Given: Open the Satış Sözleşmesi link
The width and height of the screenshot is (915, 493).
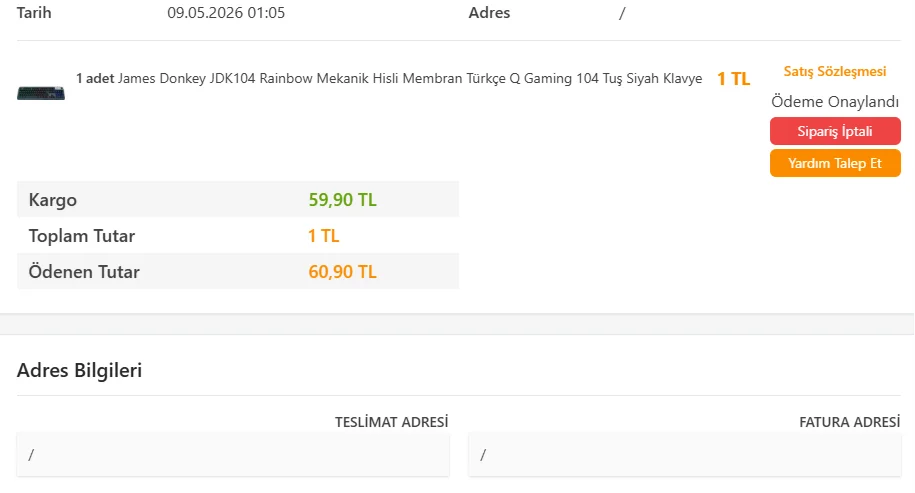Looking at the screenshot, I should pos(834,71).
